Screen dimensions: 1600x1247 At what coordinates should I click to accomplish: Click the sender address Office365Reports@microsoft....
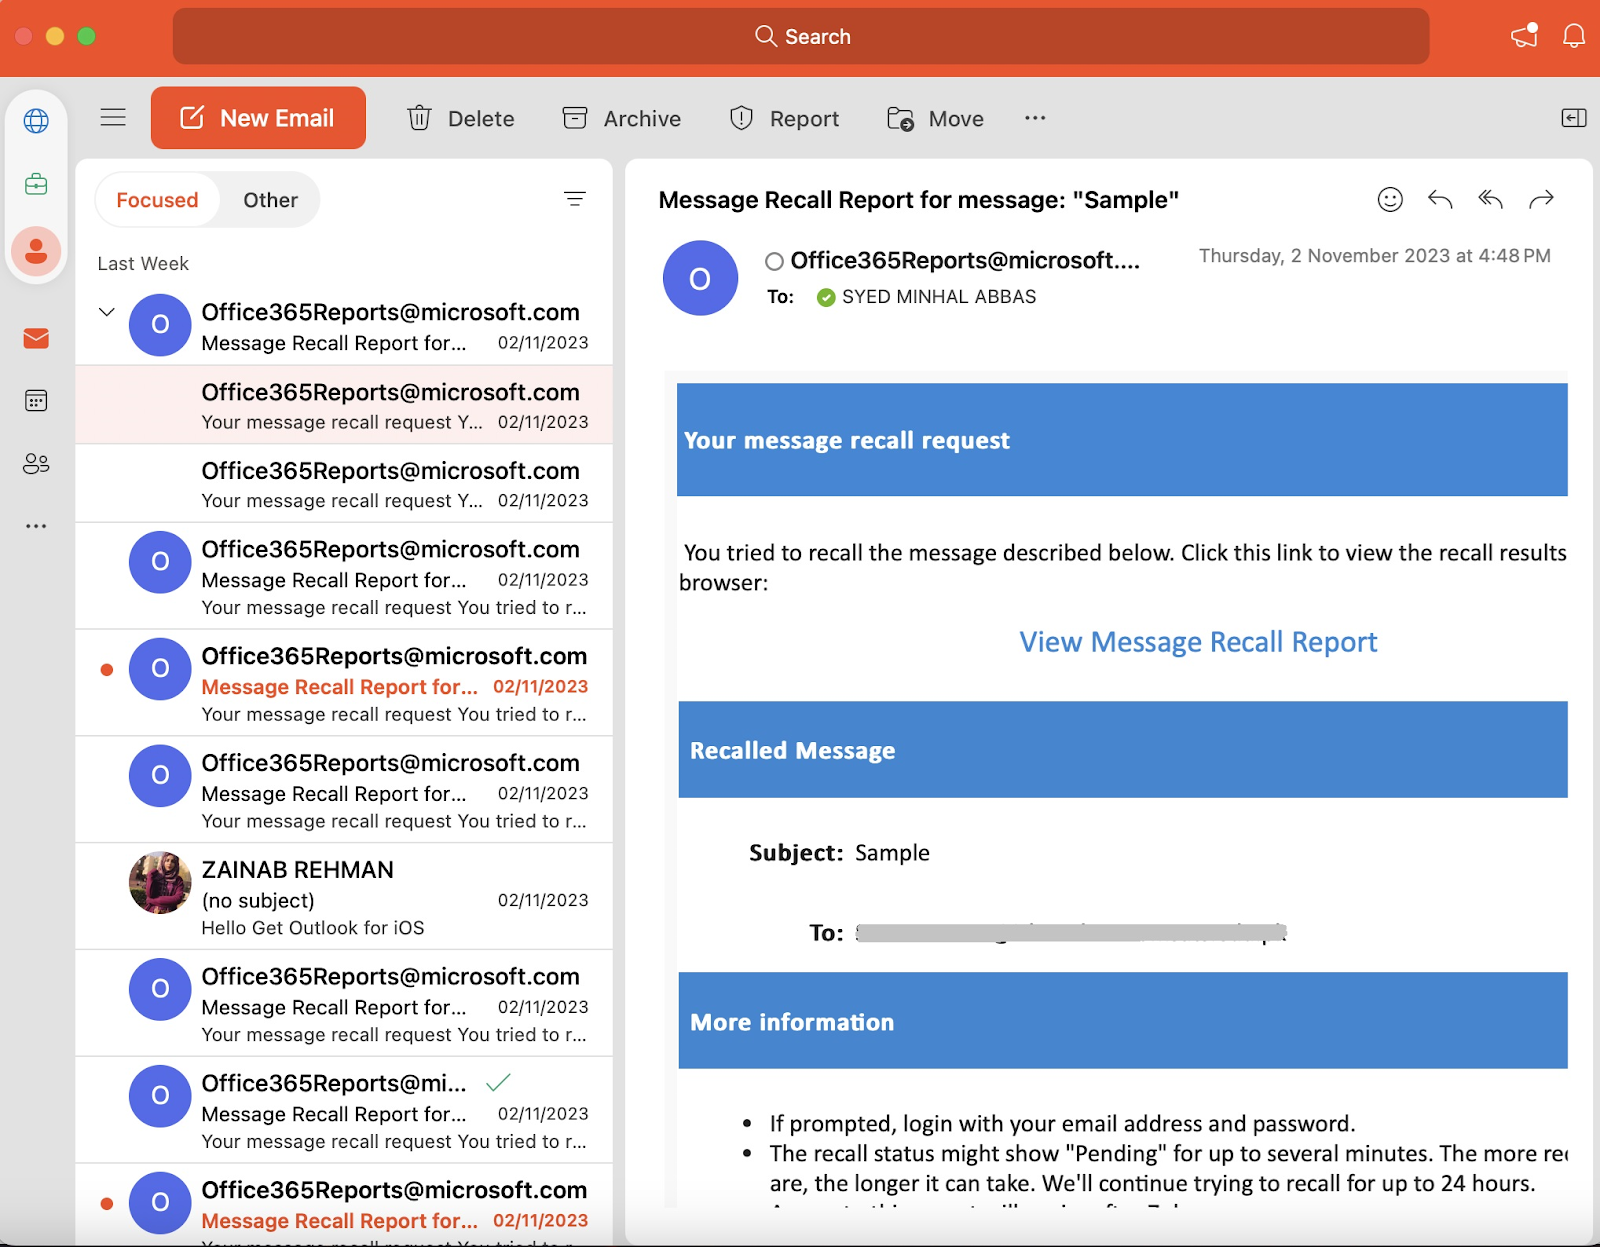coord(965,261)
